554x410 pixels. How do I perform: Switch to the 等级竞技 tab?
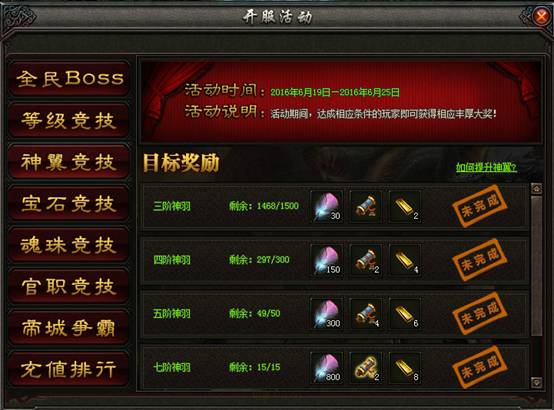click(69, 120)
